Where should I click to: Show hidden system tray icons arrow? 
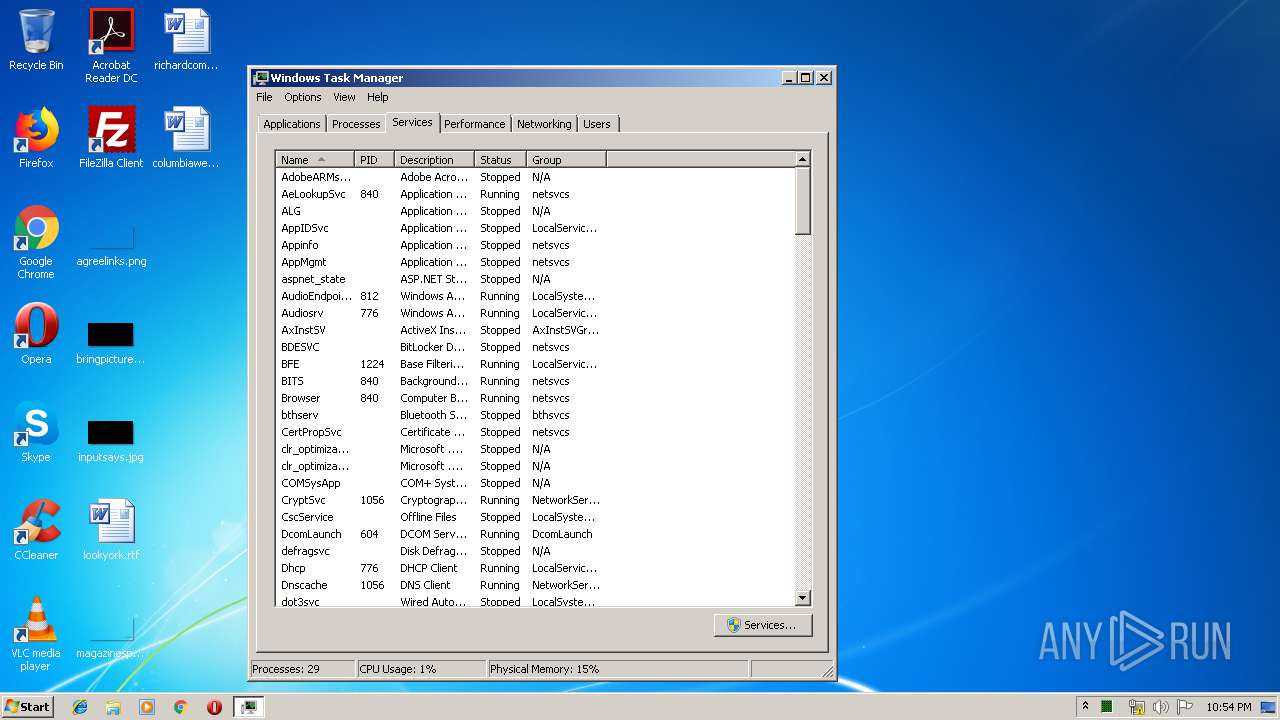tap(1085, 706)
